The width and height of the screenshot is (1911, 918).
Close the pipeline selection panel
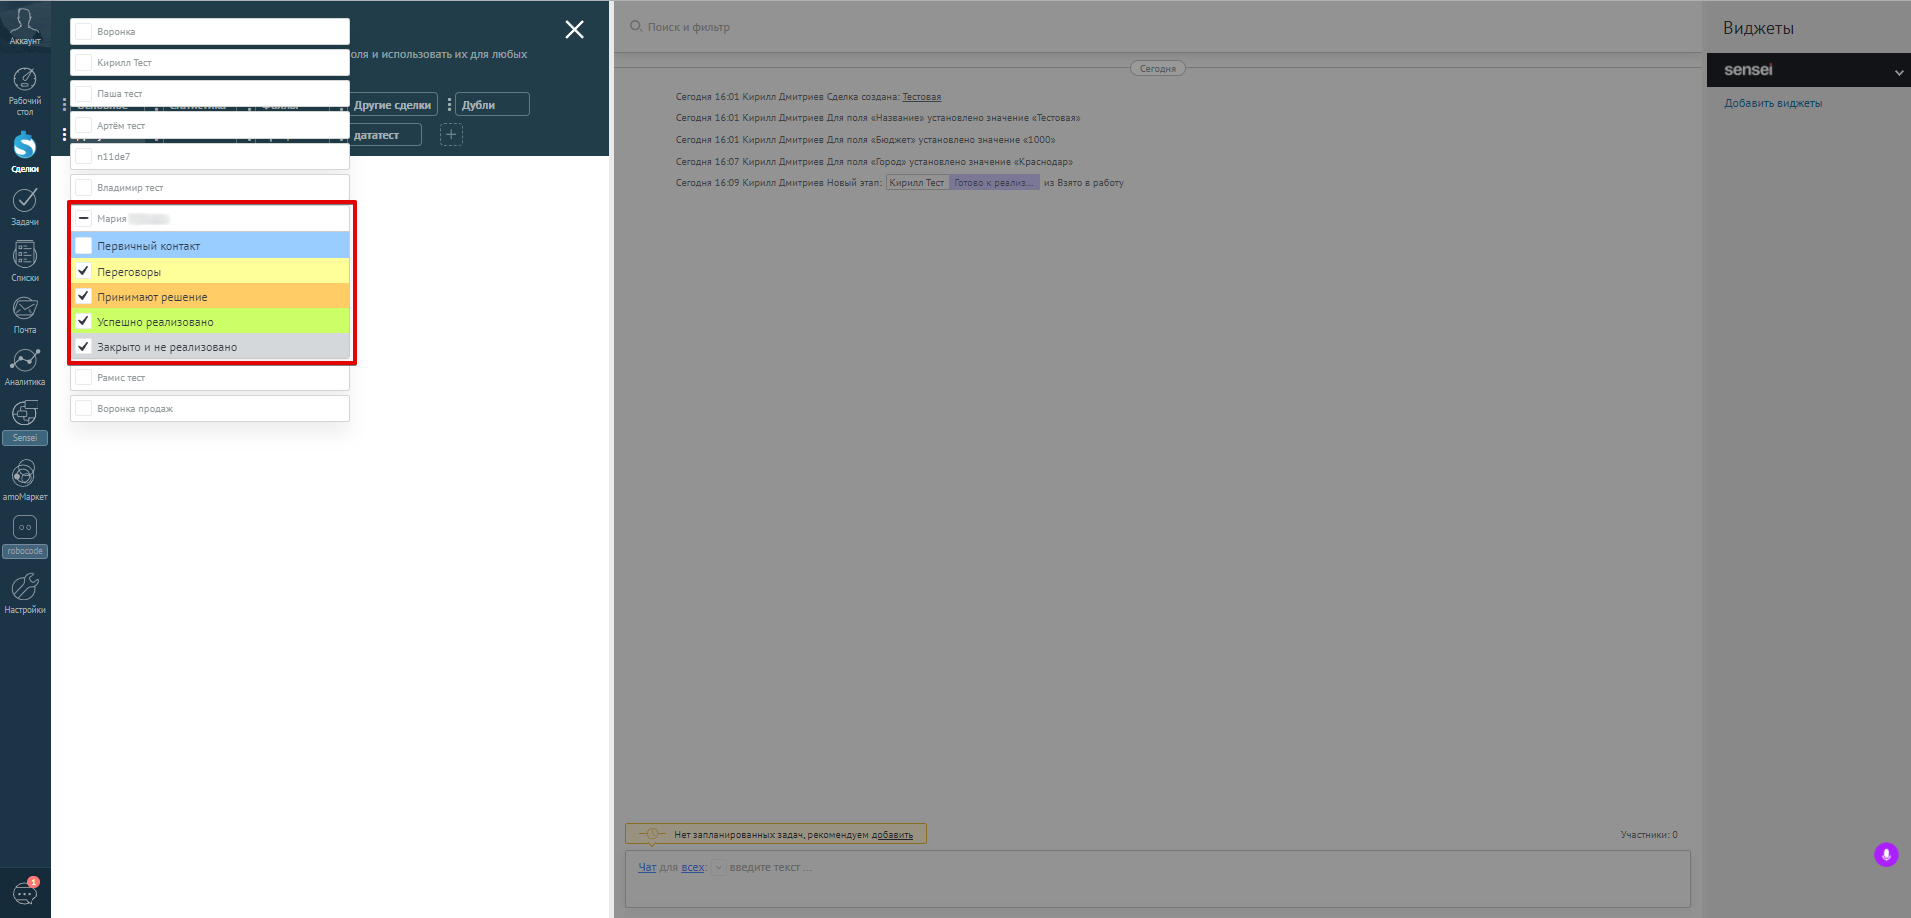click(x=574, y=30)
